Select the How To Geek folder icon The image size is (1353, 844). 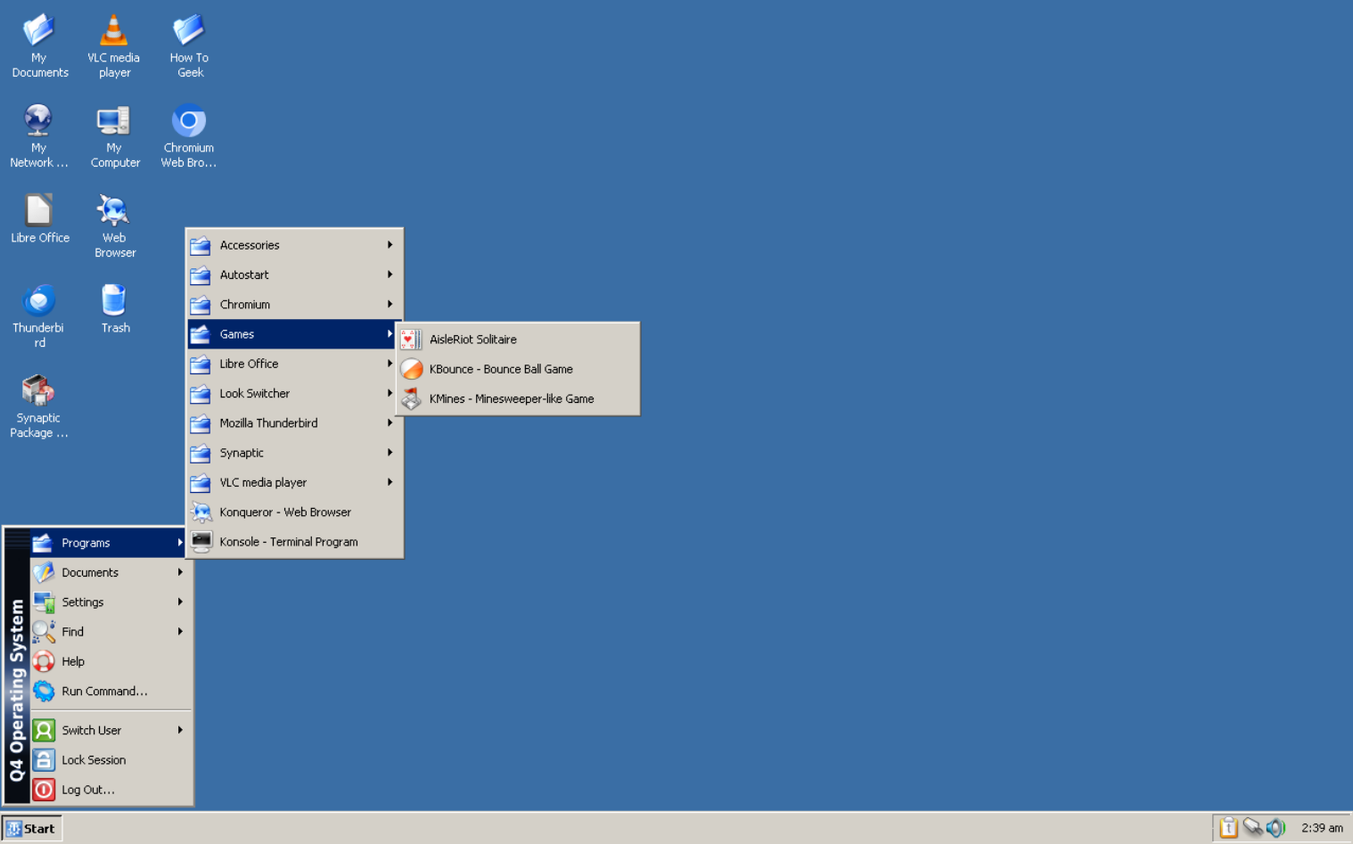coord(189,45)
